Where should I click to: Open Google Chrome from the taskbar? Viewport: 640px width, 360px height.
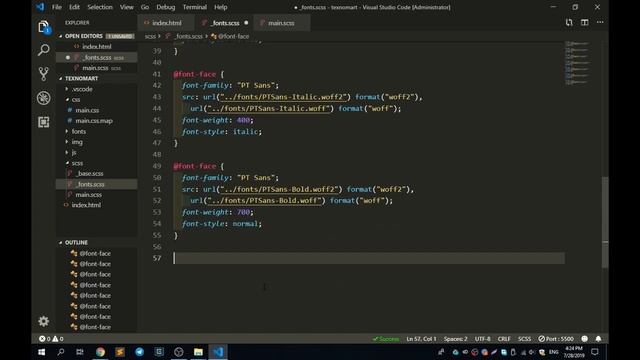click(100, 352)
